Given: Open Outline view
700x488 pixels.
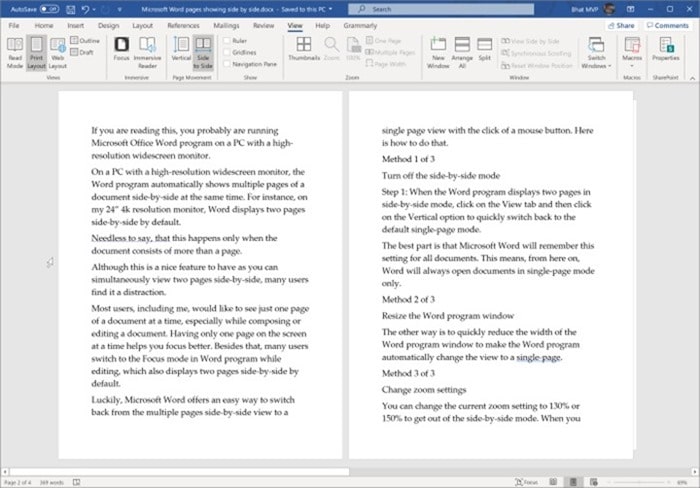Looking at the screenshot, I should 85,41.
